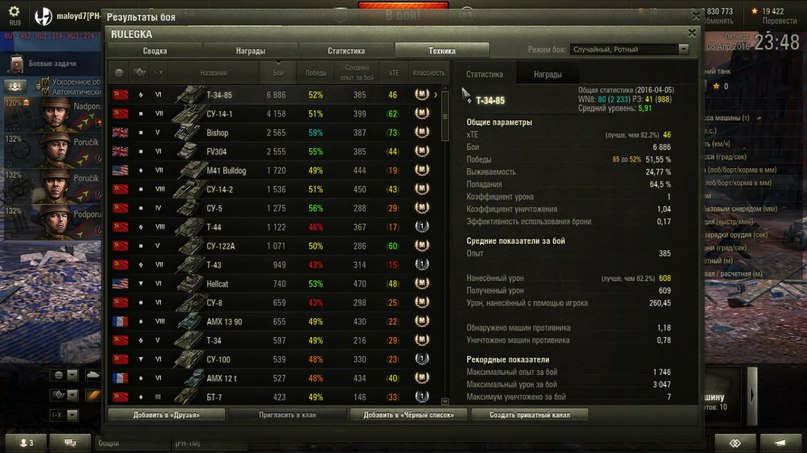Viewport: 807px width, 453px height.
Task: Open the chat channels icon at bottom left
Action: [70, 443]
